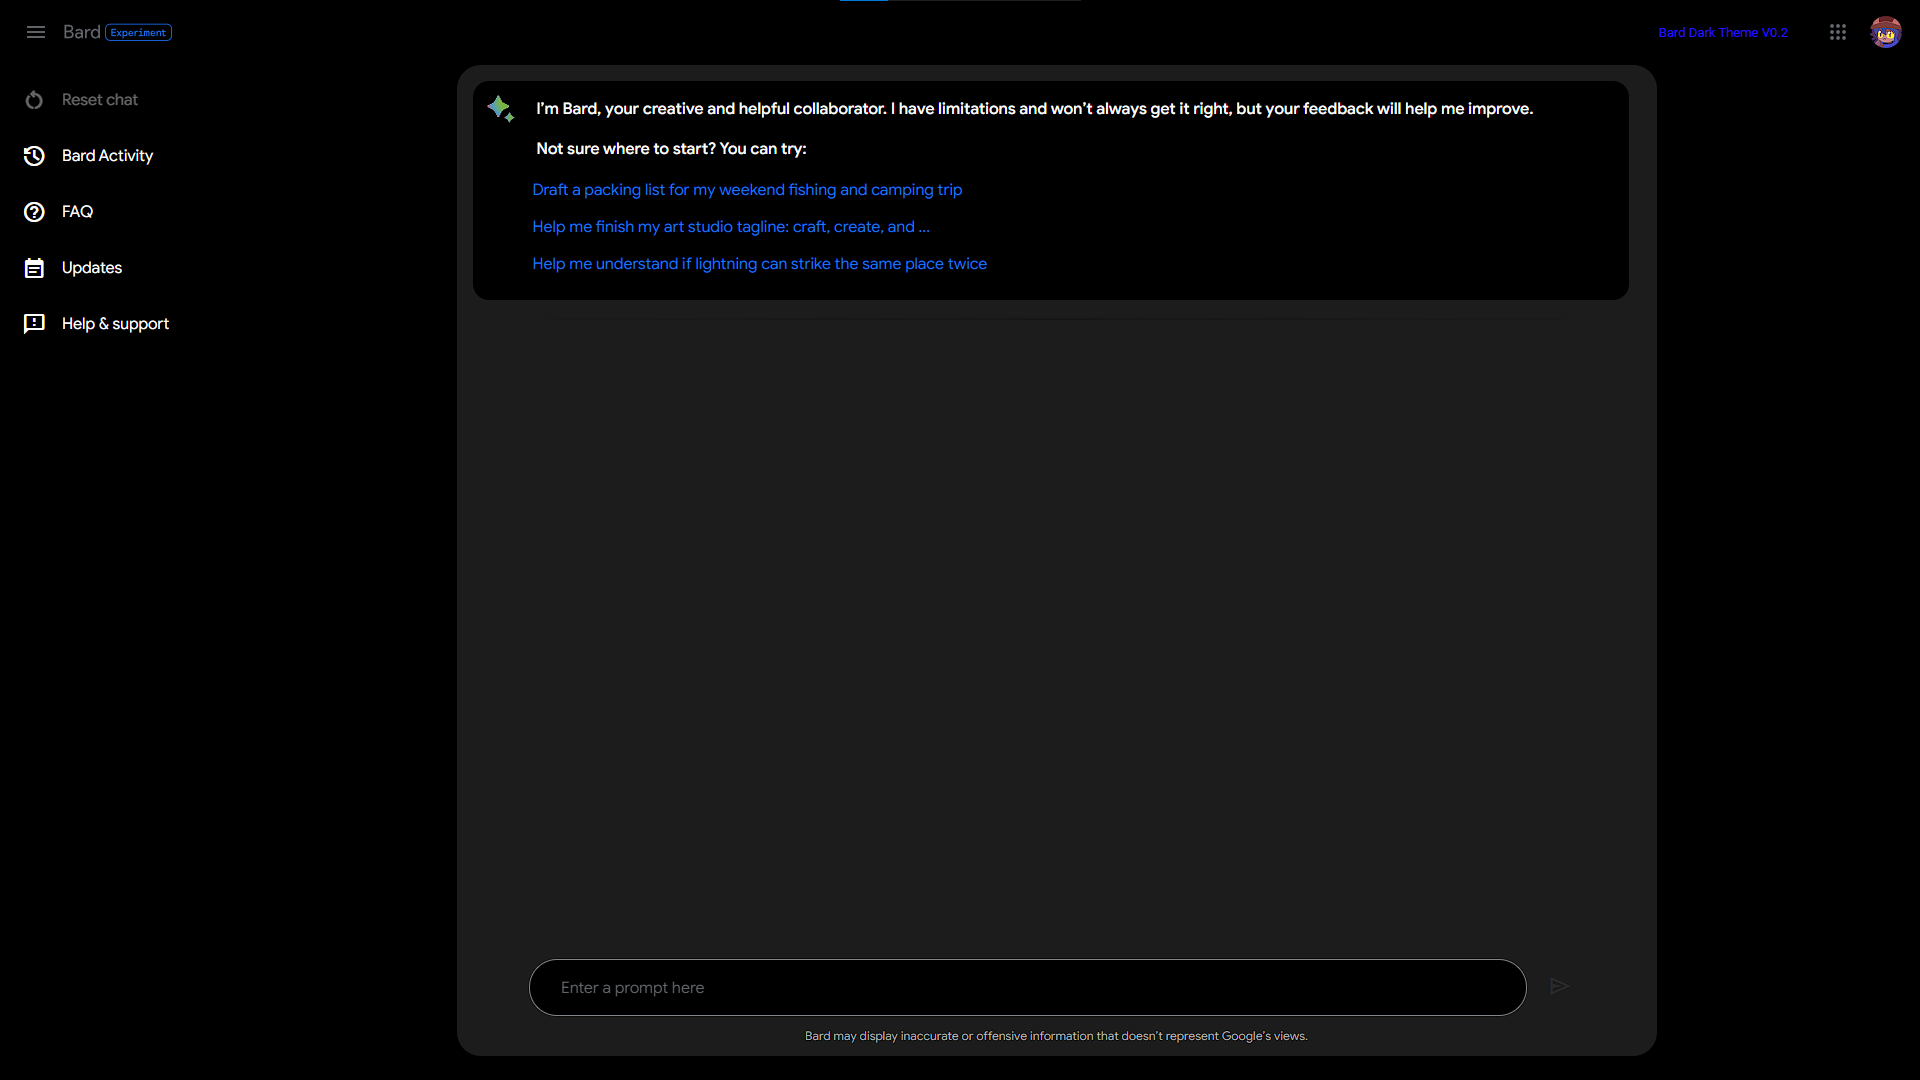Focus the 'Enter a prompt here' field

(1027, 987)
